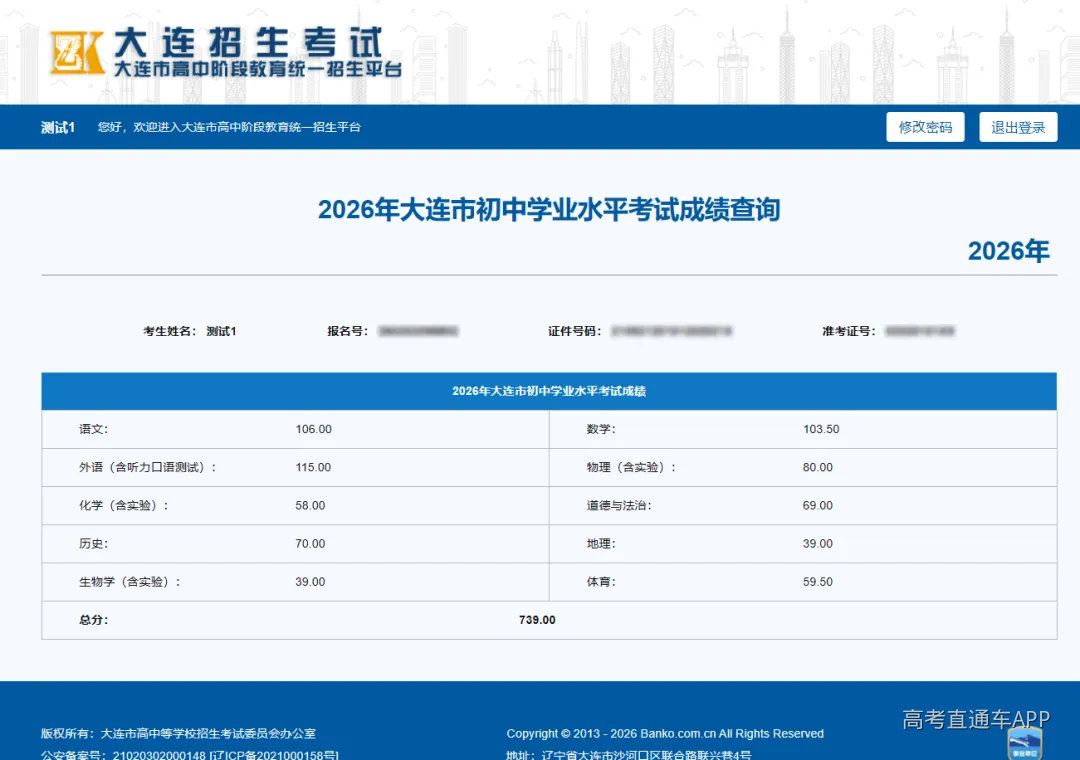Click the 体育： subject label

click(601, 582)
